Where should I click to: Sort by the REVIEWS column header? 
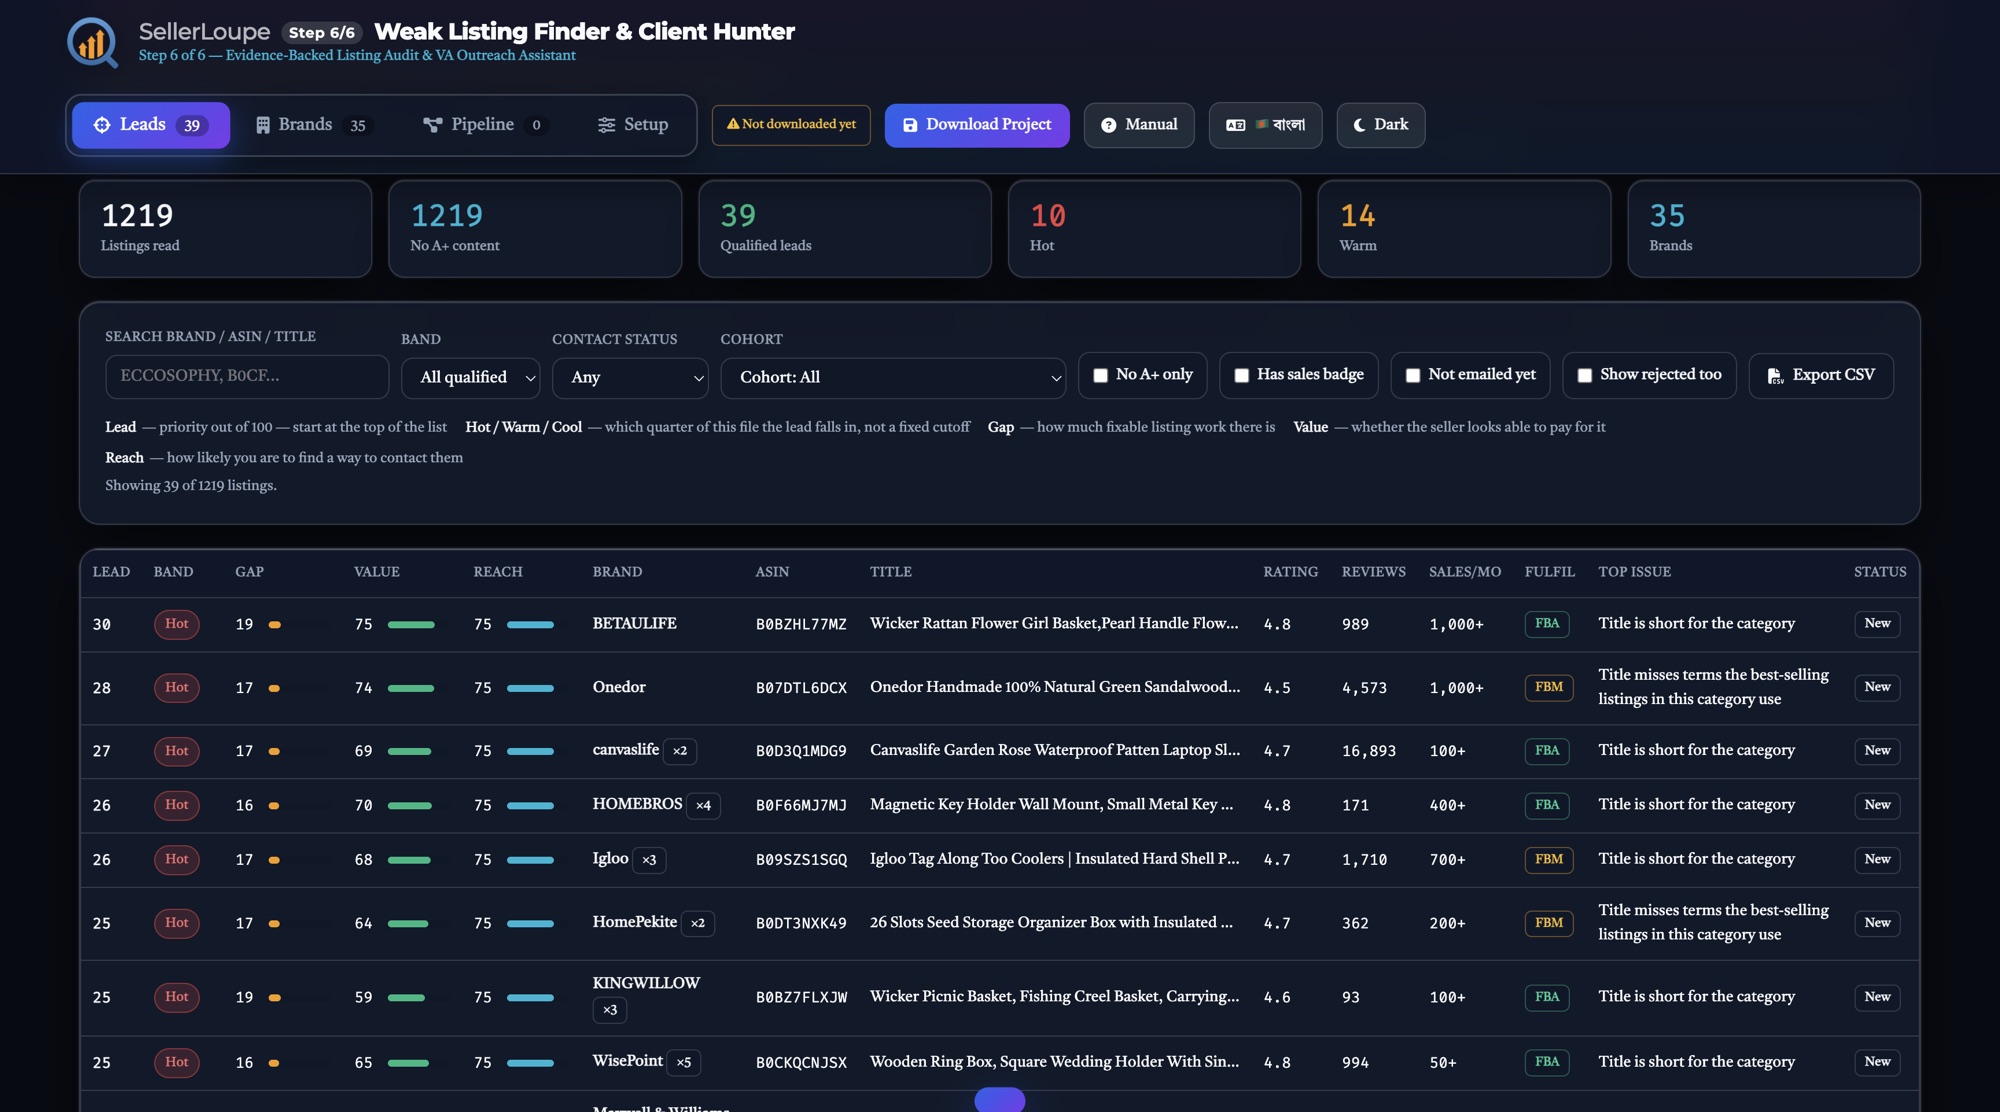pos(1373,572)
